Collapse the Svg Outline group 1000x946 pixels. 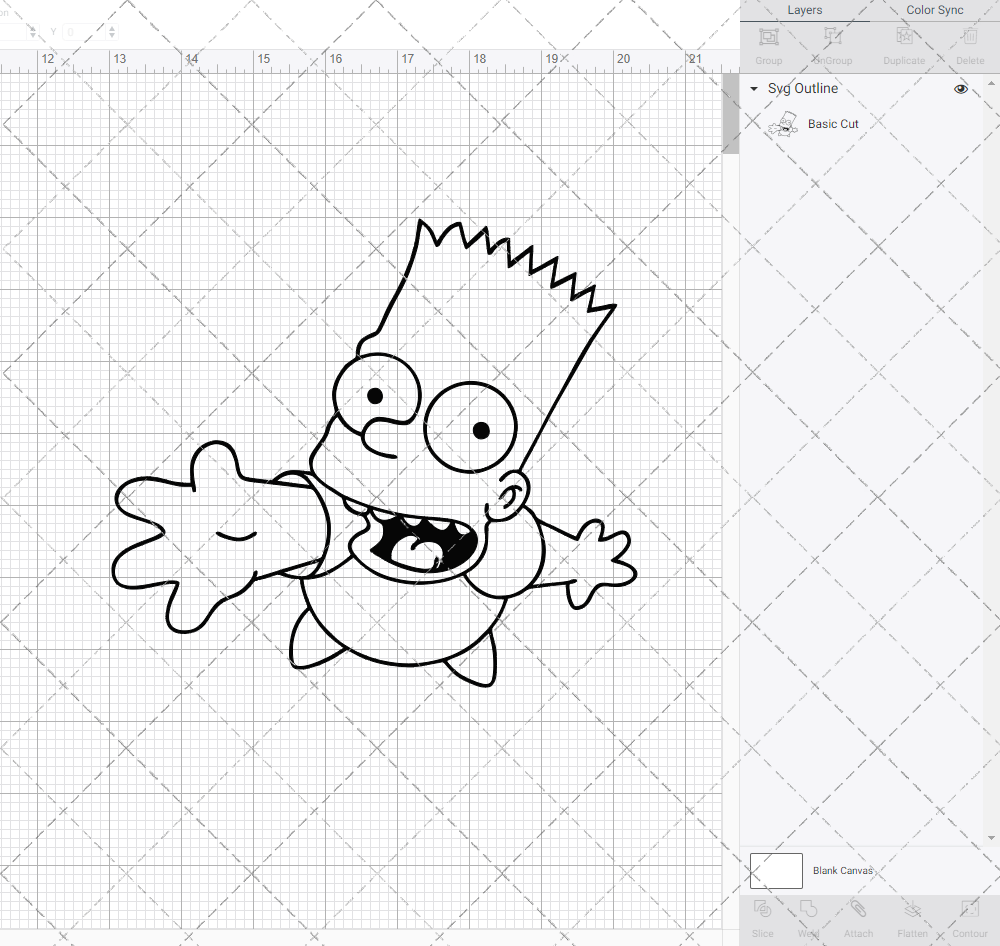pyautogui.click(x=753, y=88)
